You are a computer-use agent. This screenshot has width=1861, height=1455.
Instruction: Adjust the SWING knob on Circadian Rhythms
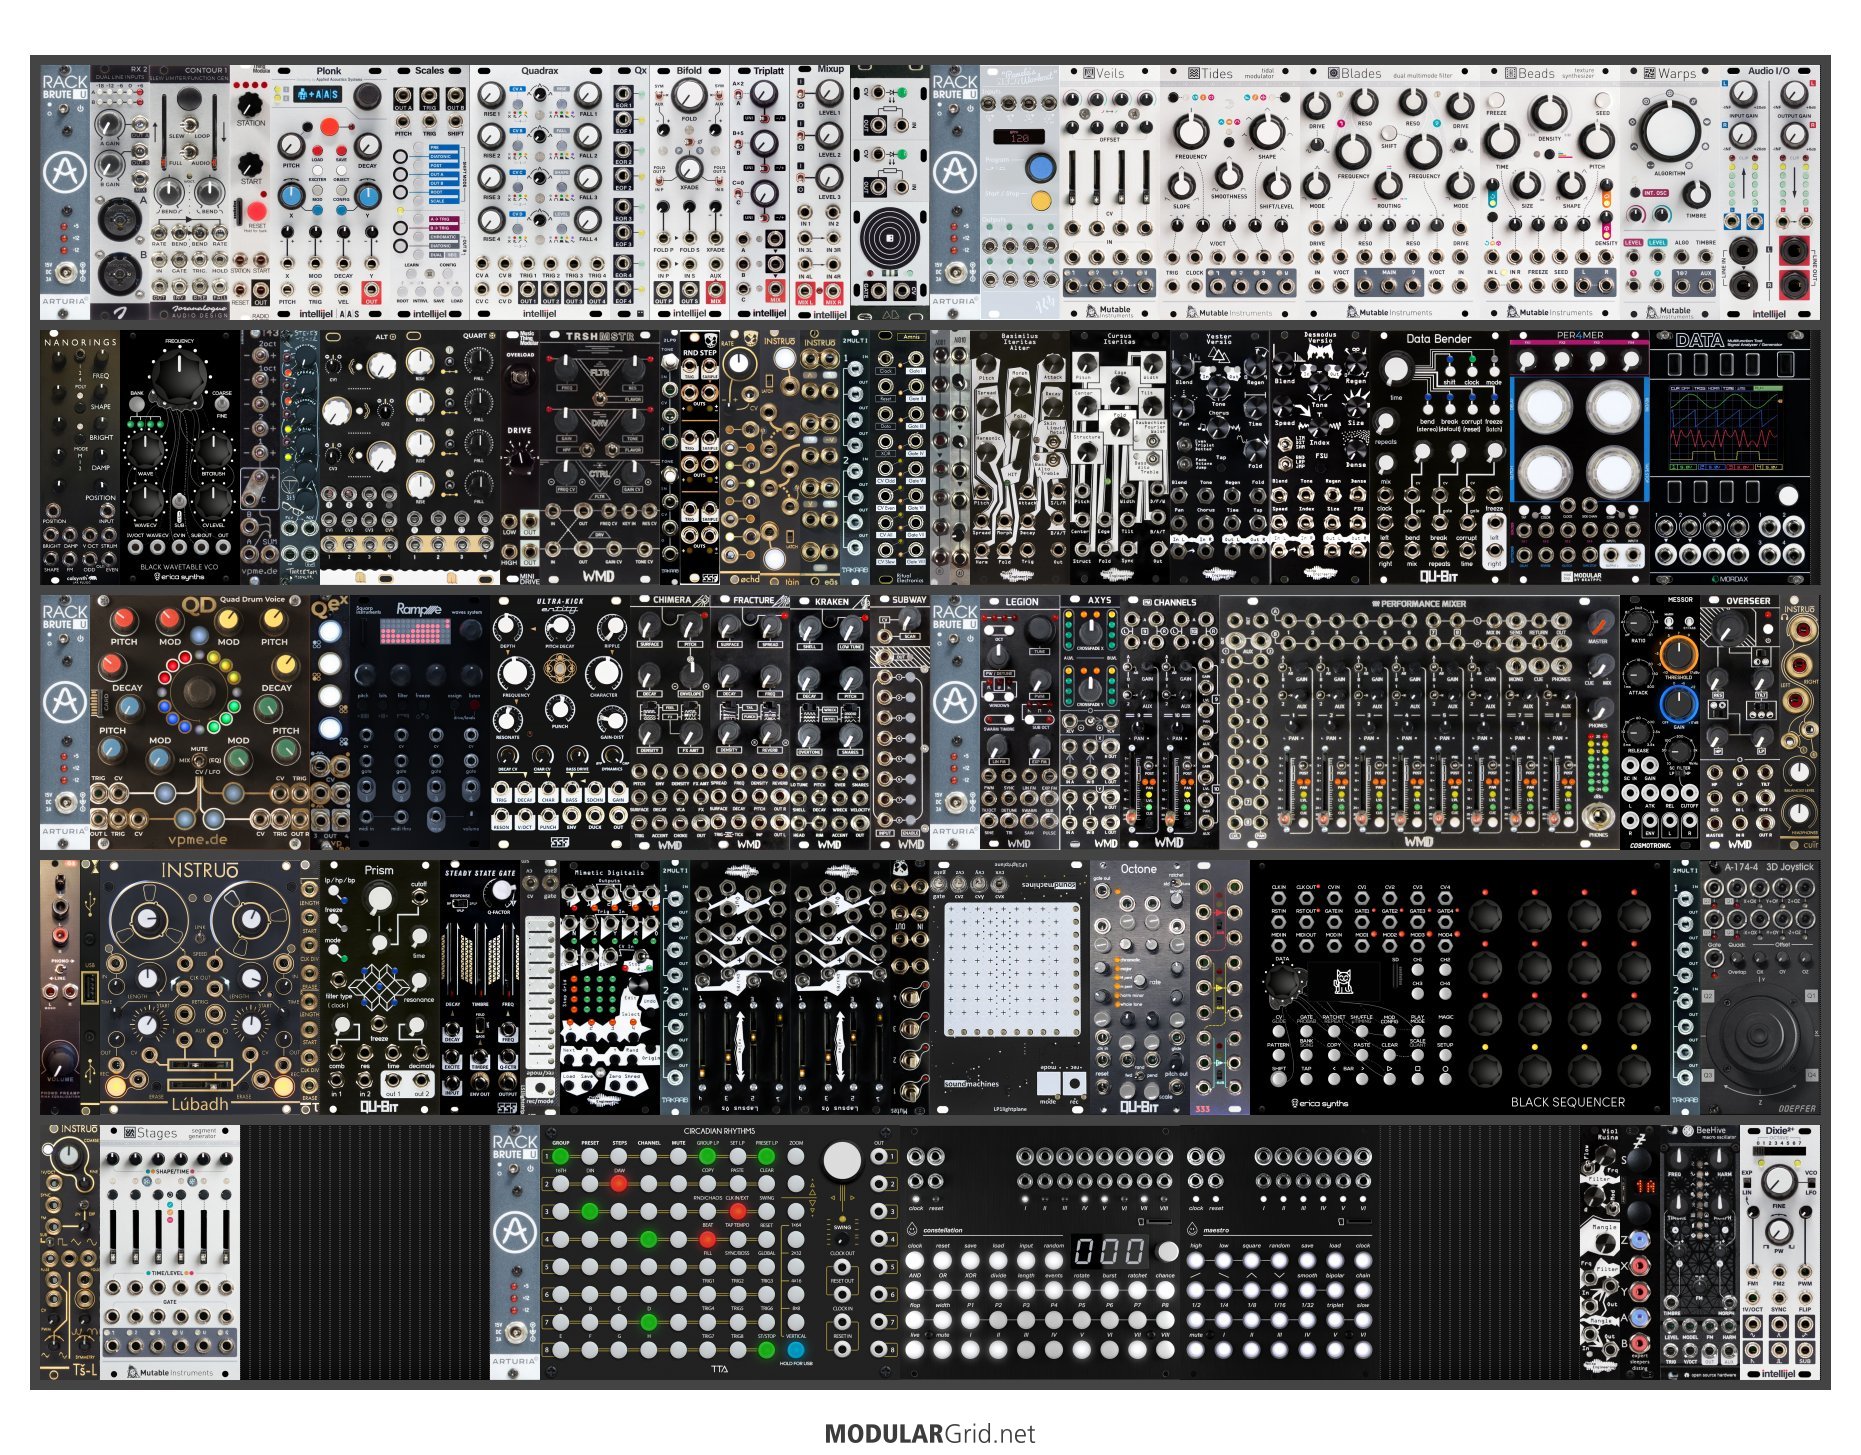[842, 1238]
